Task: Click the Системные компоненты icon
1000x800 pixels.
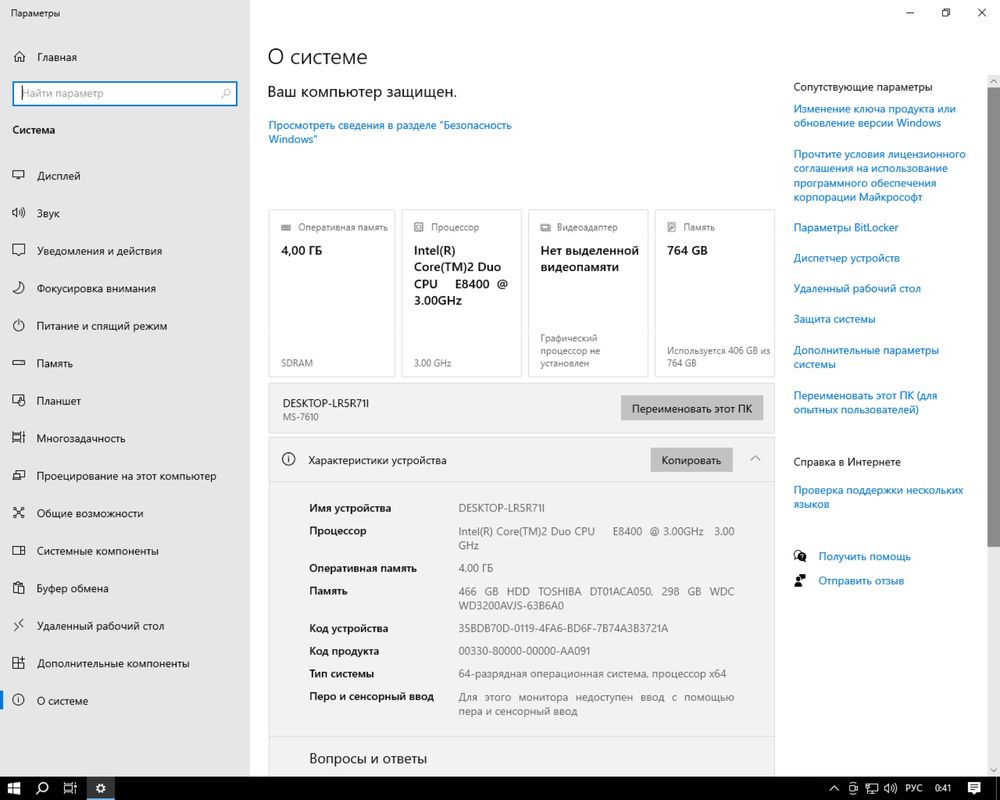Action: click(x=18, y=551)
